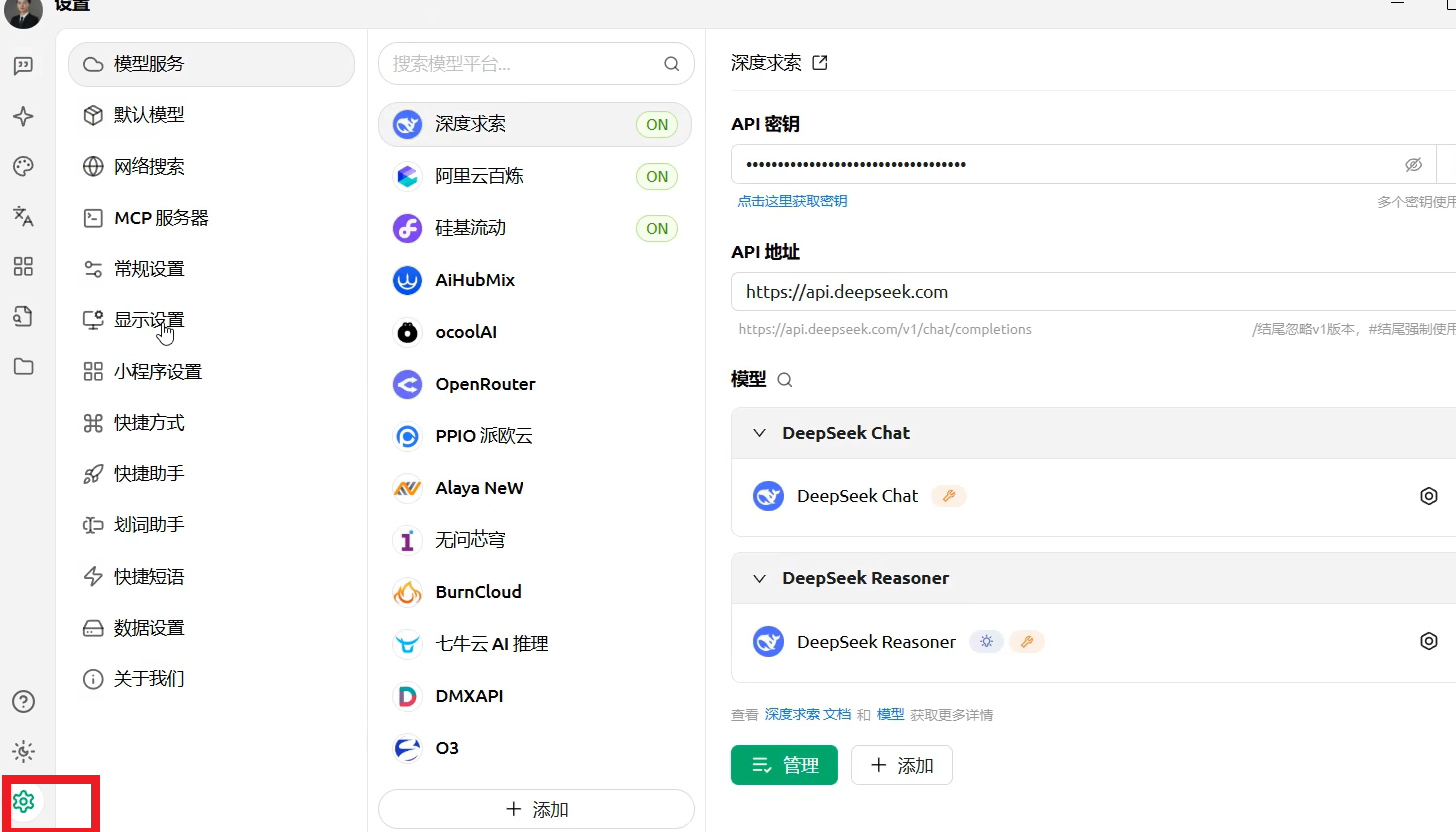Collapse the DeepSeek Reasoner group
Image resolution: width=1456 pixels, height=832 pixels.
[x=760, y=578]
